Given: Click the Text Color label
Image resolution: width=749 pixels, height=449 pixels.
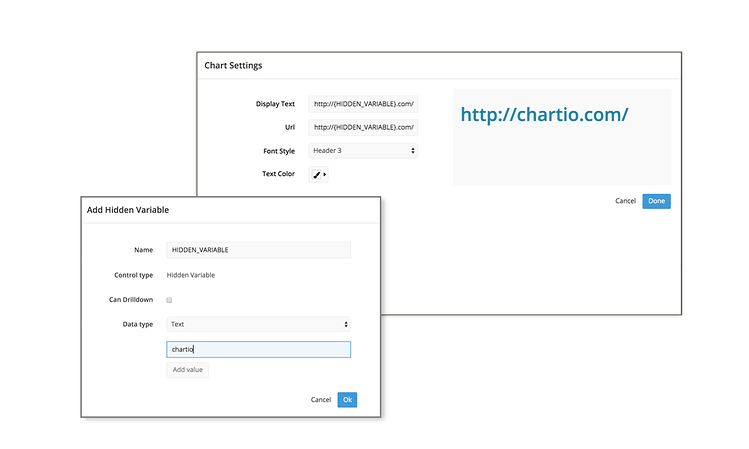Looking at the screenshot, I should [x=278, y=174].
